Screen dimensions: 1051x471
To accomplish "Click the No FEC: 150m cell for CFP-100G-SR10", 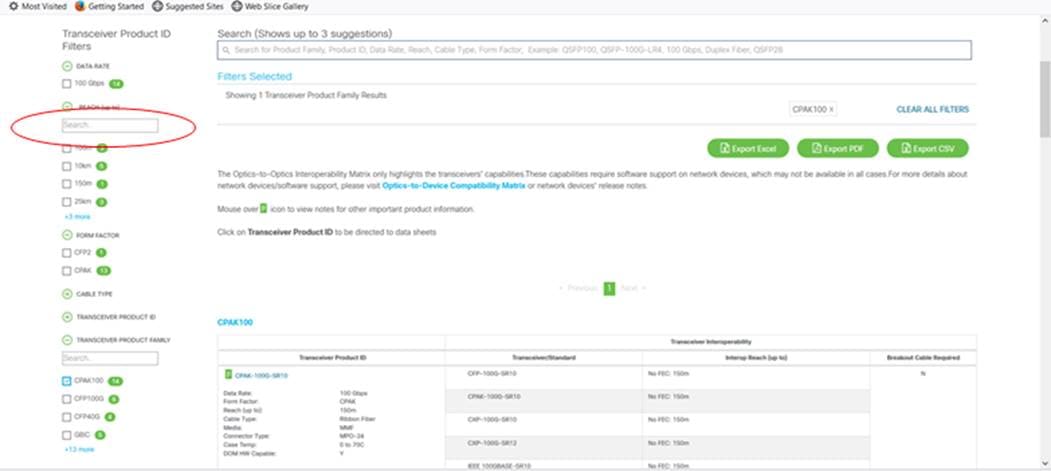I will tap(756, 378).
